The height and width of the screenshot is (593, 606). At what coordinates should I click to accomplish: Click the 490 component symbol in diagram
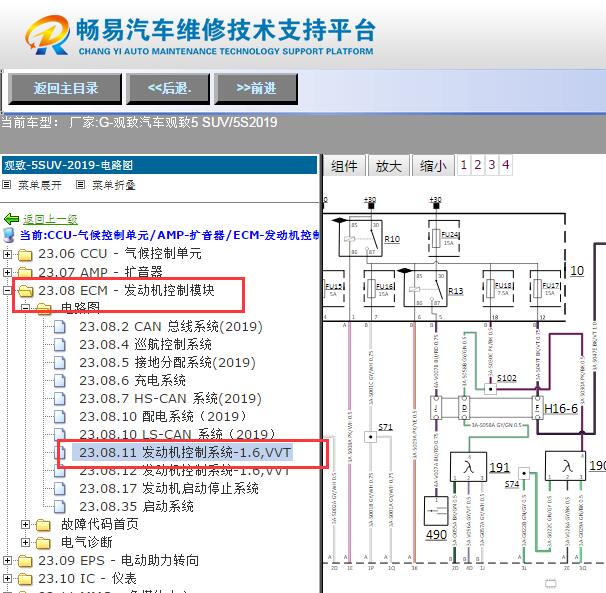[x=436, y=511]
